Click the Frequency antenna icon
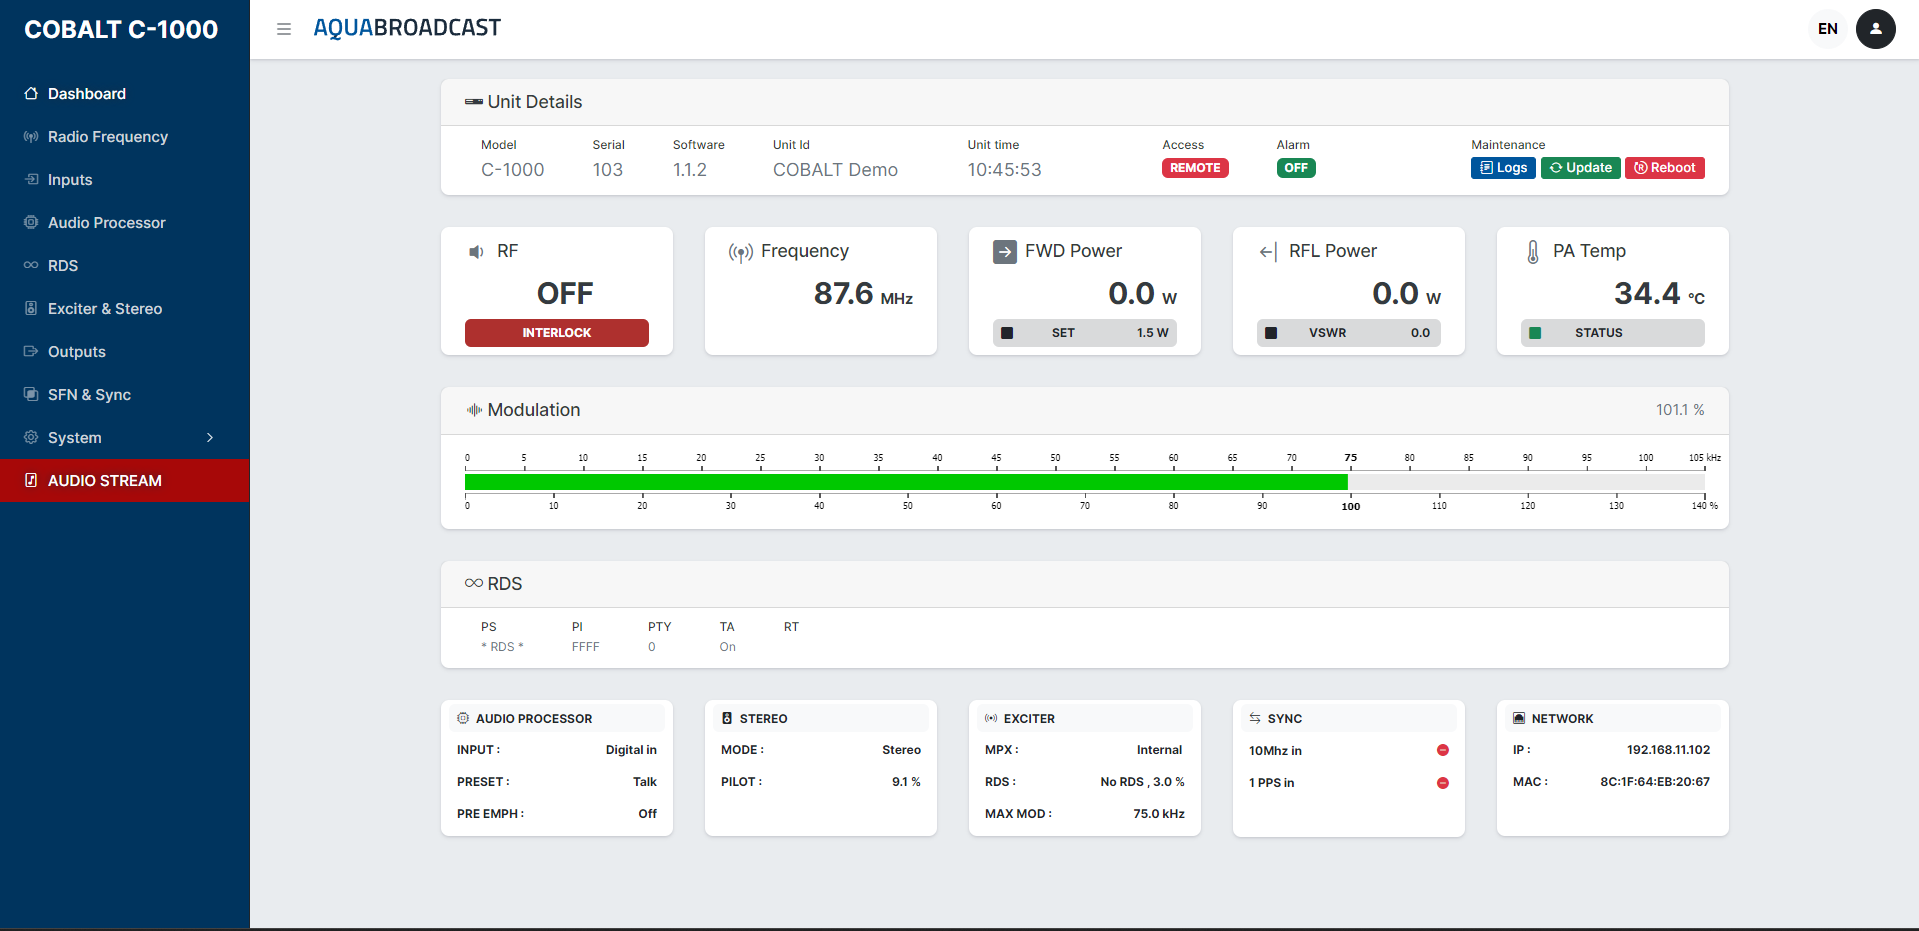Viewport: 1919px width, 931px height. tap(740, 252)
